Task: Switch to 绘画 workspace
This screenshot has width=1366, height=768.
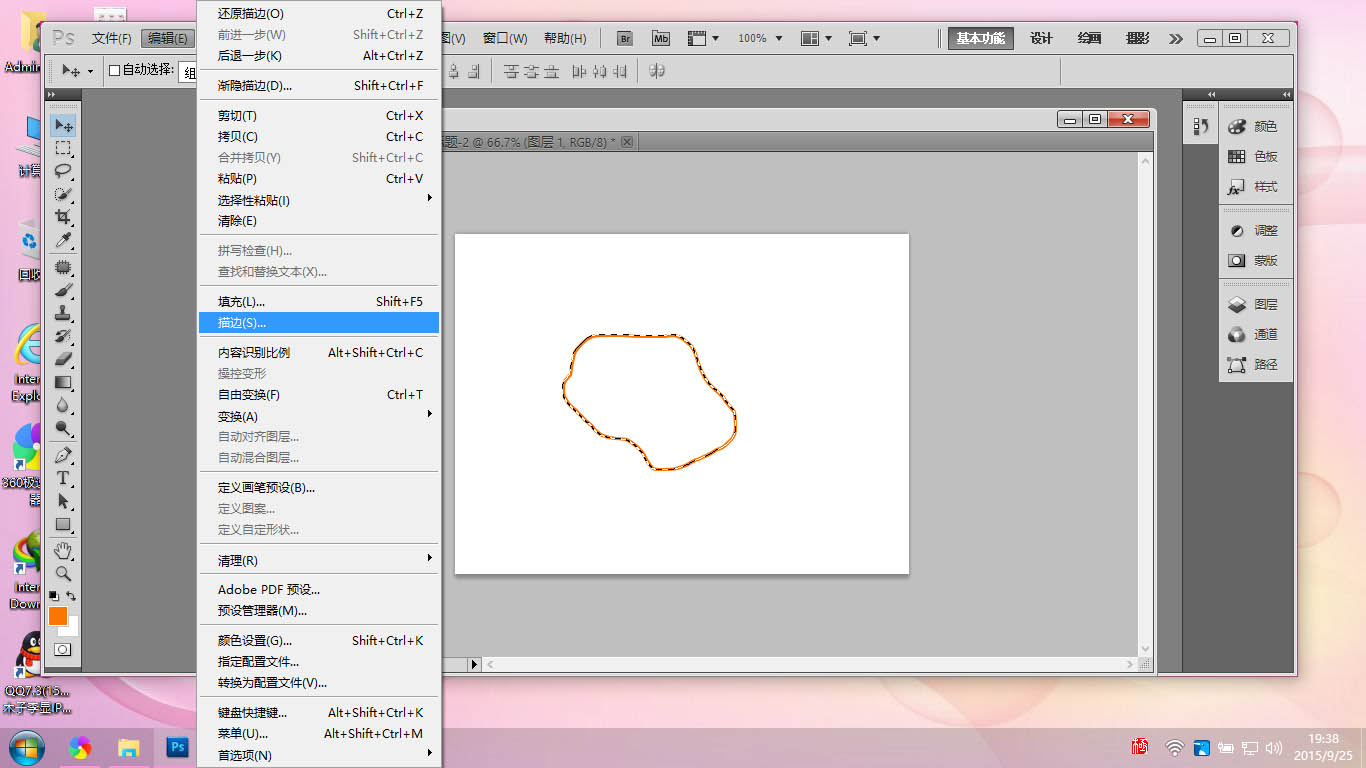Action: tap(1089, 38)
